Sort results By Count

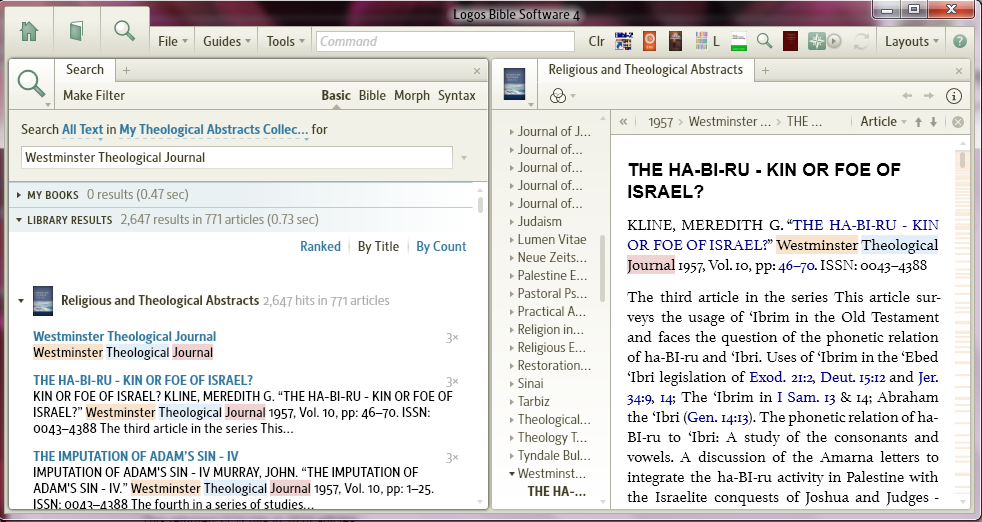click(x=441, y=246)
